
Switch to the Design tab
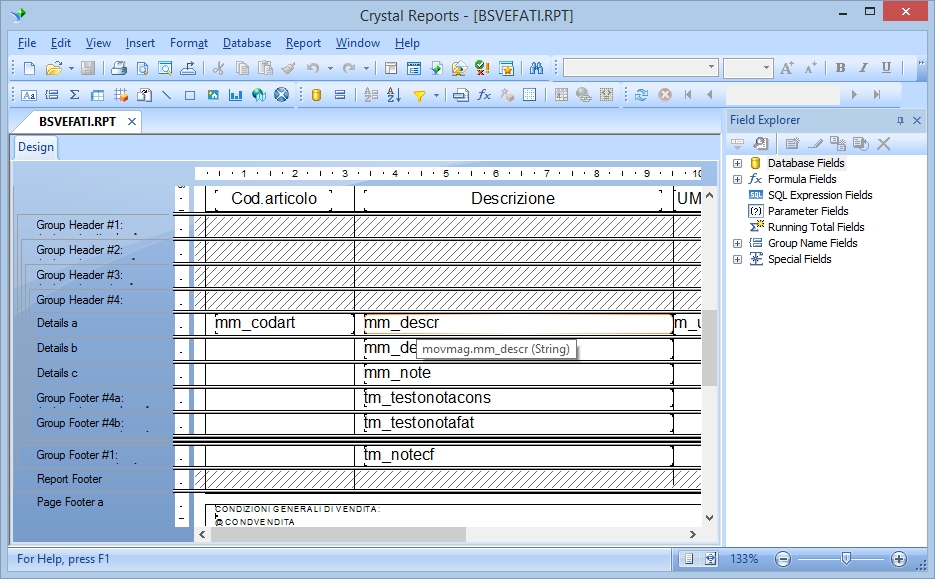(36, 147)
